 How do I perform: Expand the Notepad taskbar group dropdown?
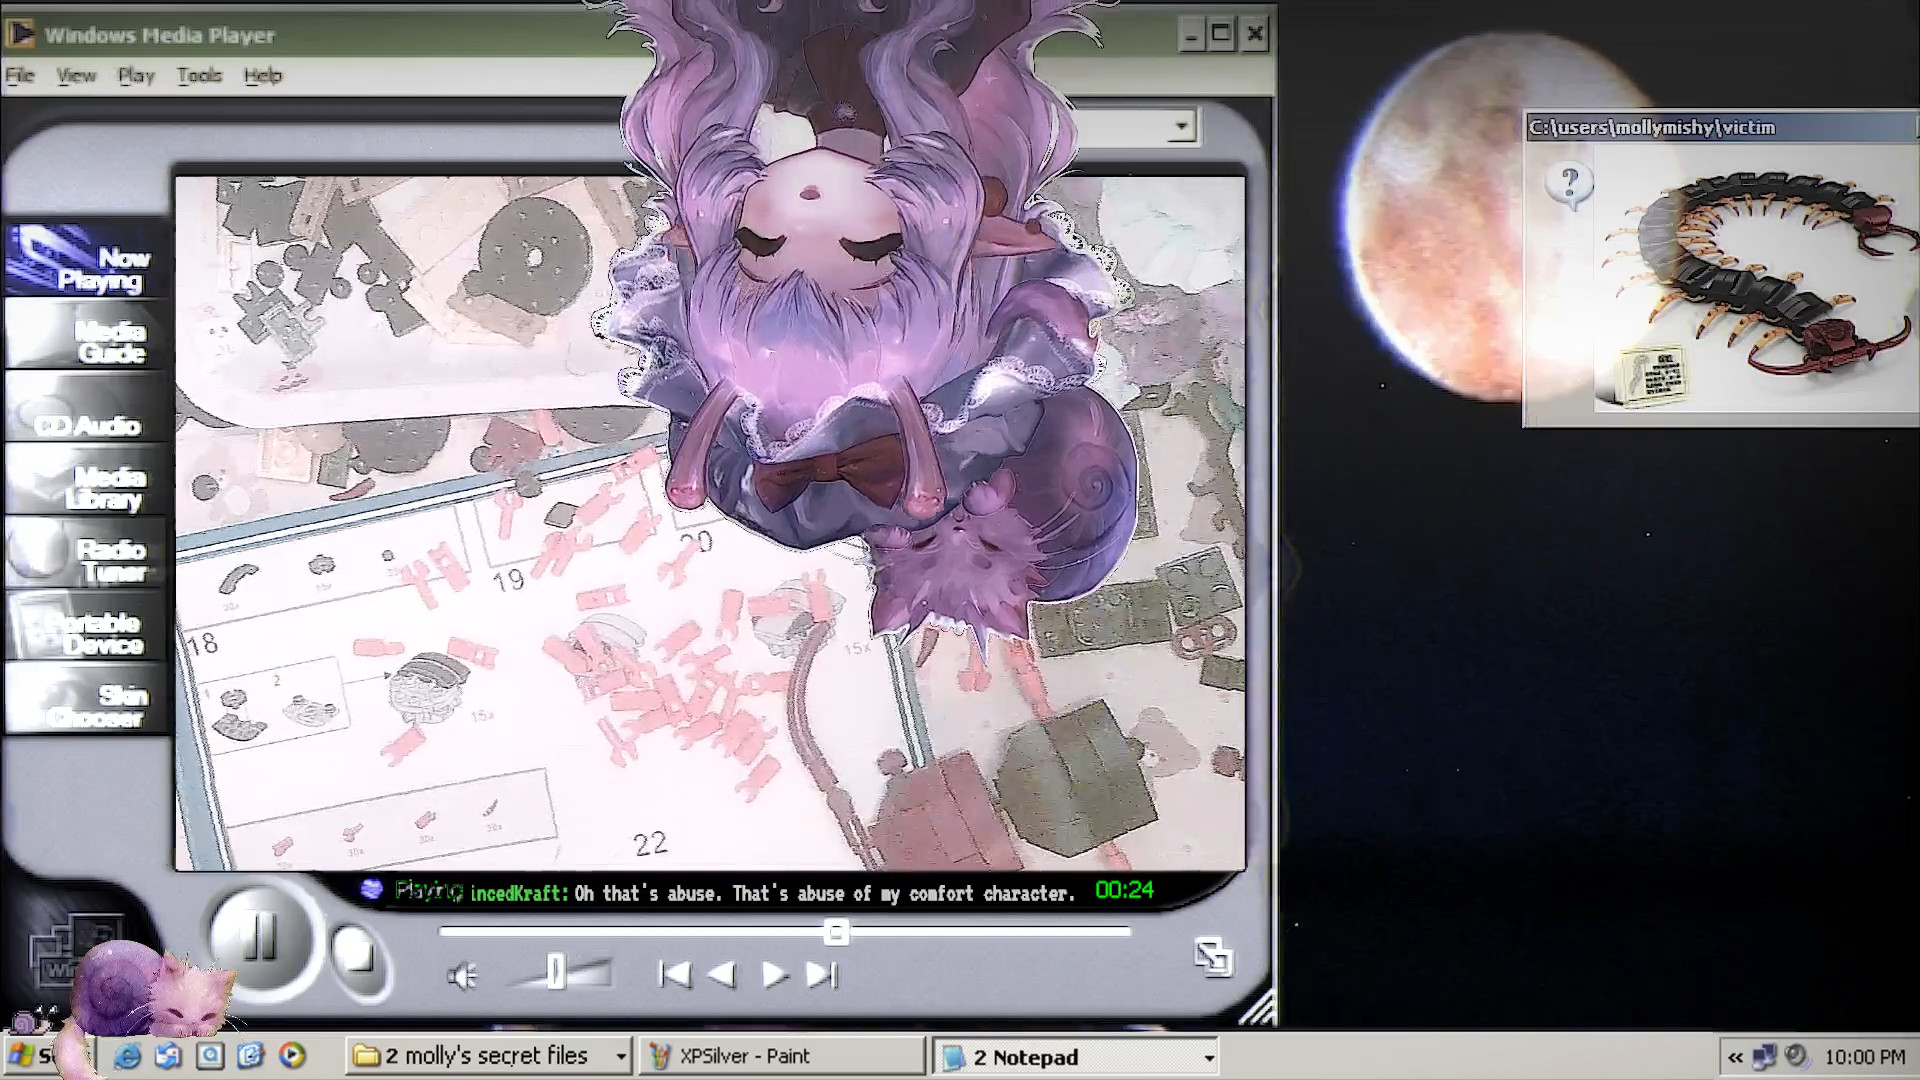click(1209, 1058)
